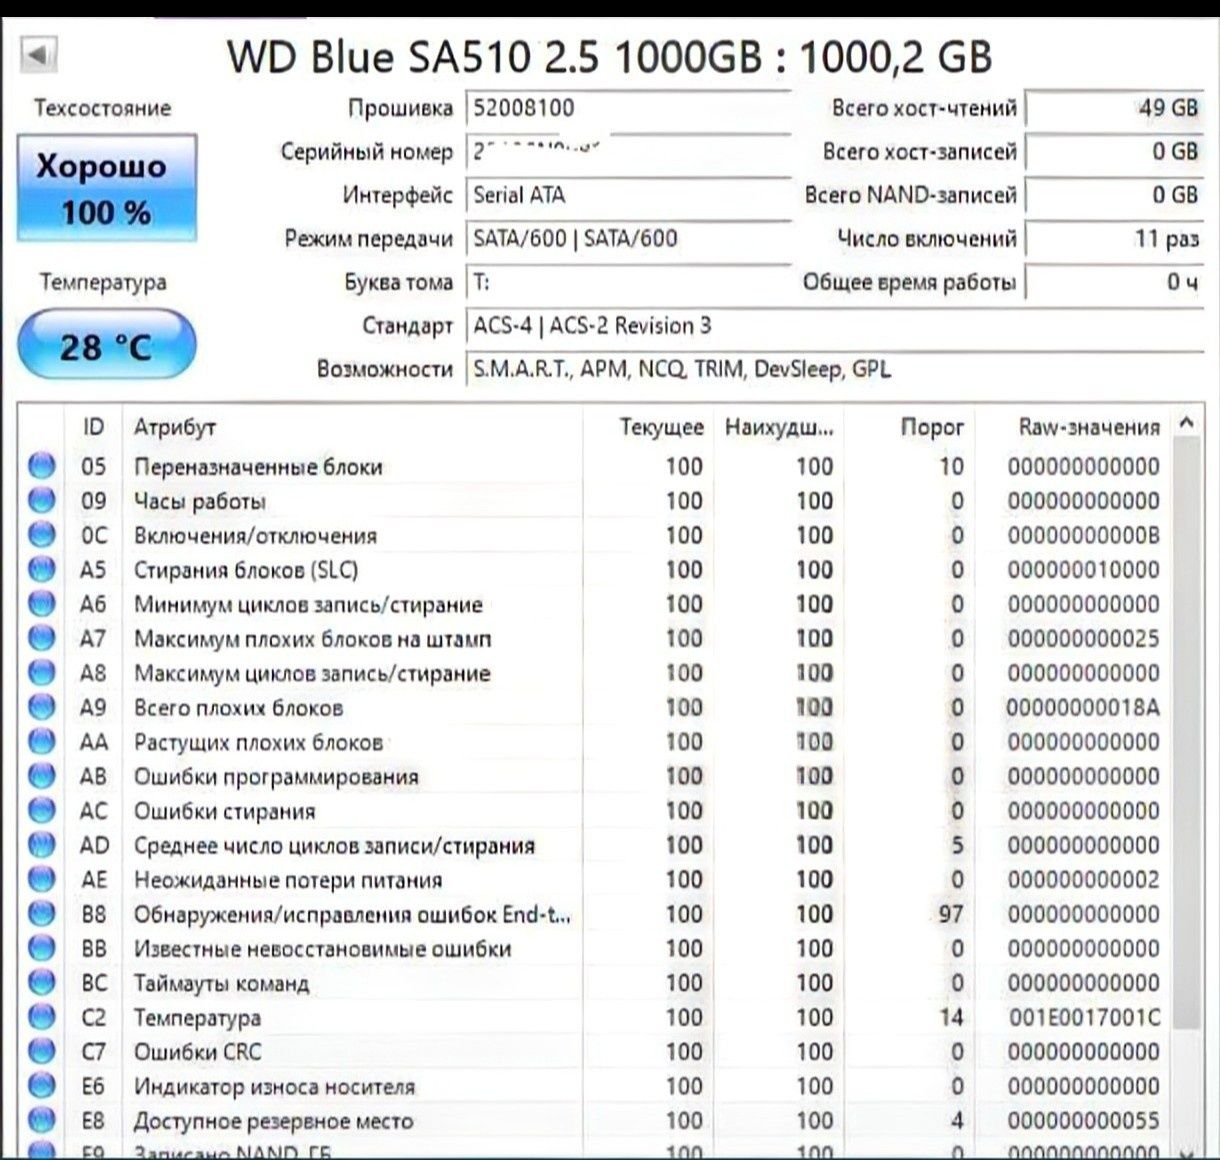1220x1160 pixels.
Task: Click the Всего хост-записей value 0 GB
Action: click(x=1114, y=151)
